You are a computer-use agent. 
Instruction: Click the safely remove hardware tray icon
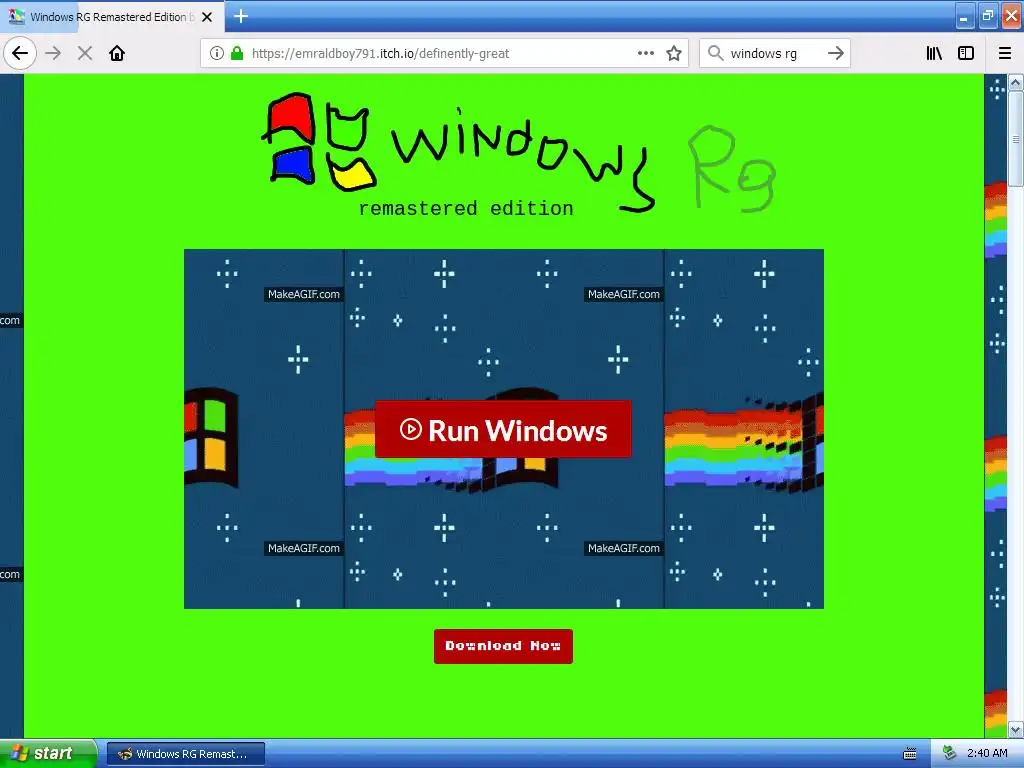click(x=950, y=753)
